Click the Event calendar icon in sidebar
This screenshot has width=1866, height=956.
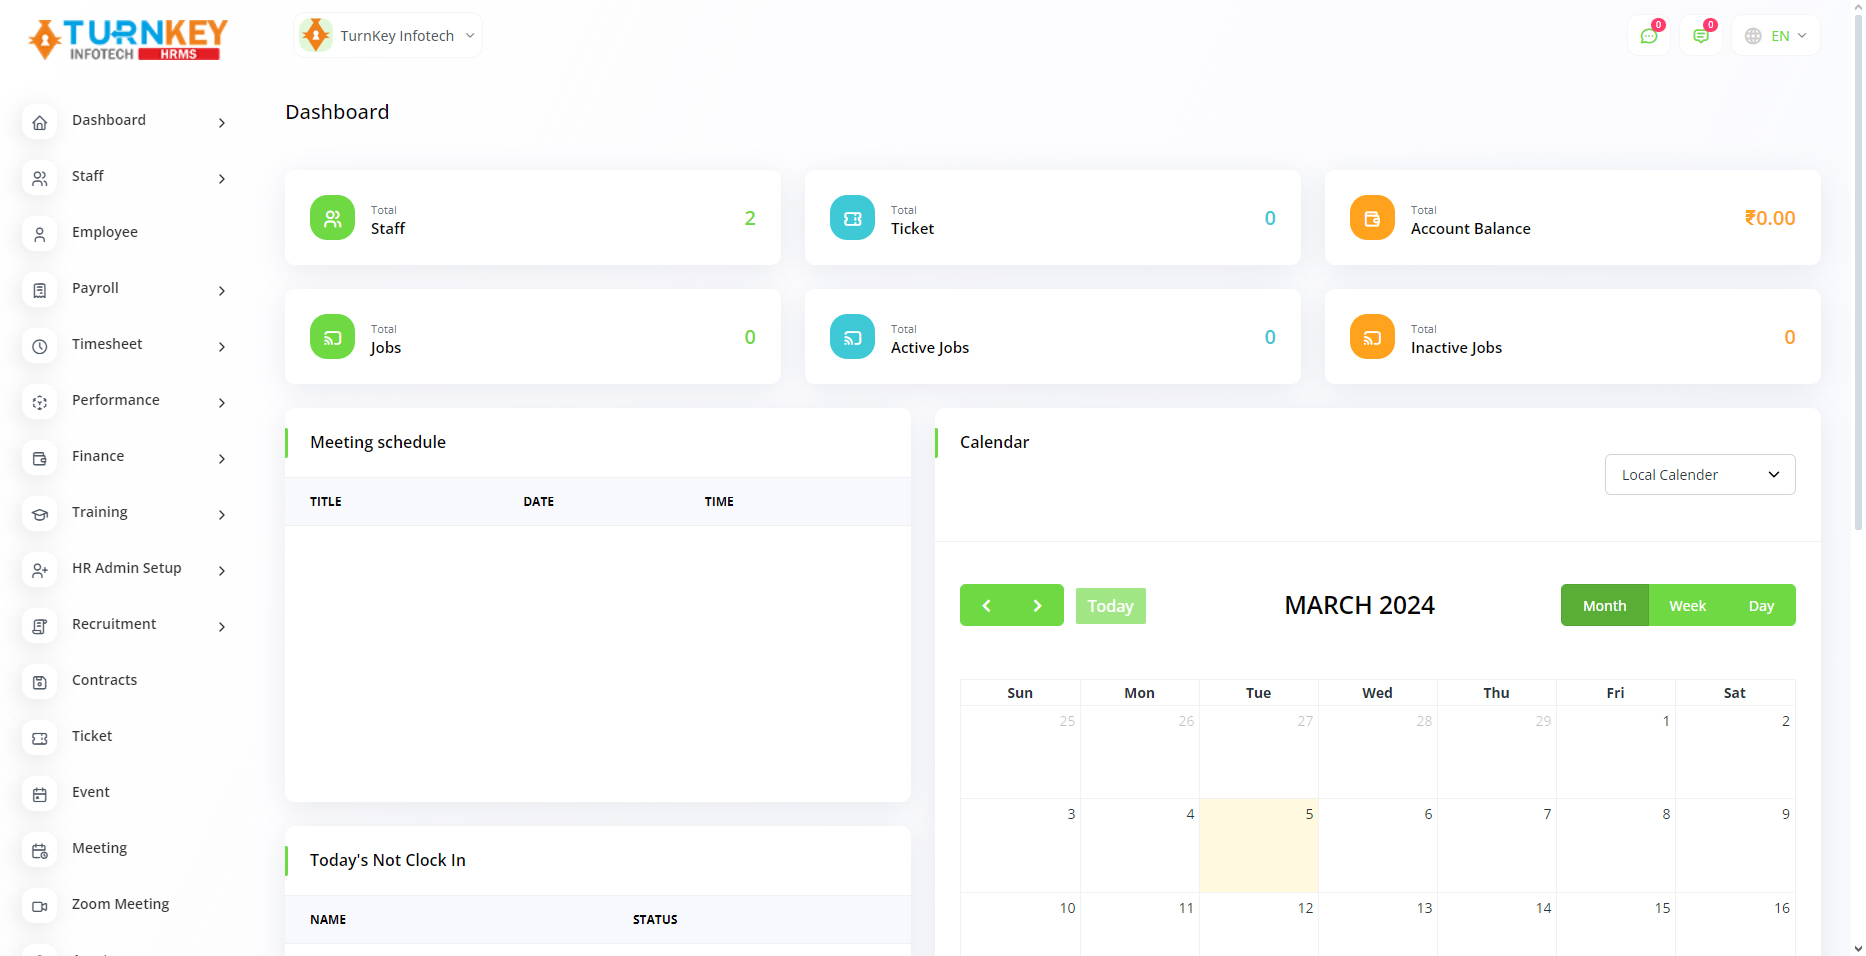click(x=40, y=794)
